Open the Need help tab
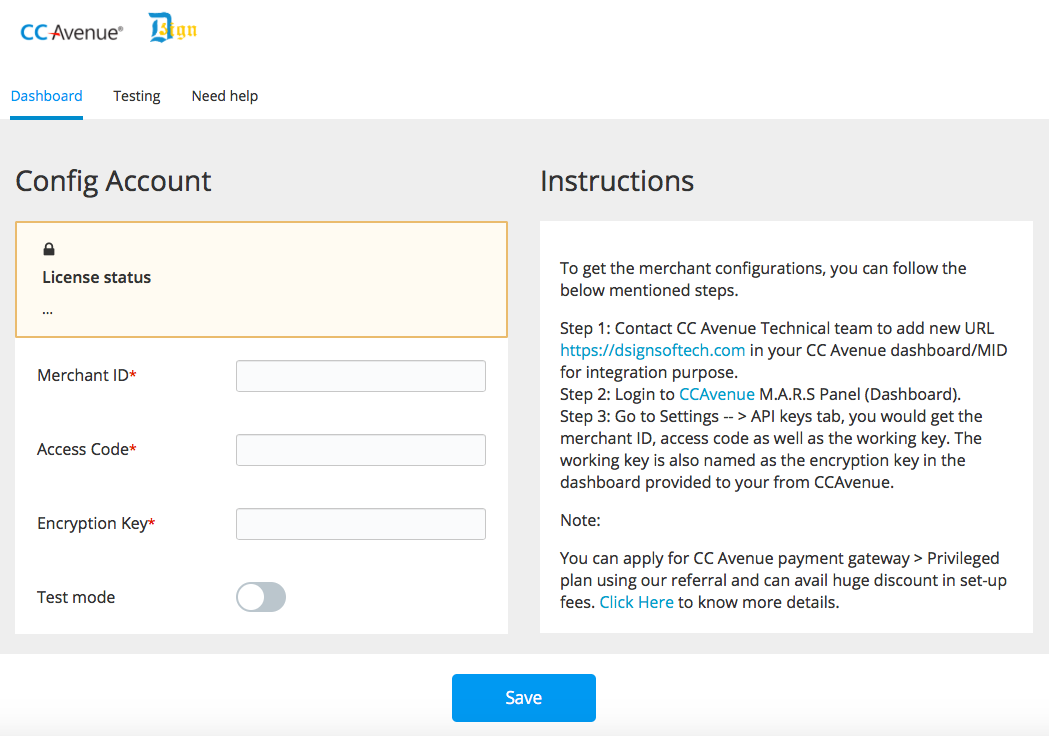This screenshot has height=736, width=1049. click(225, 96)
